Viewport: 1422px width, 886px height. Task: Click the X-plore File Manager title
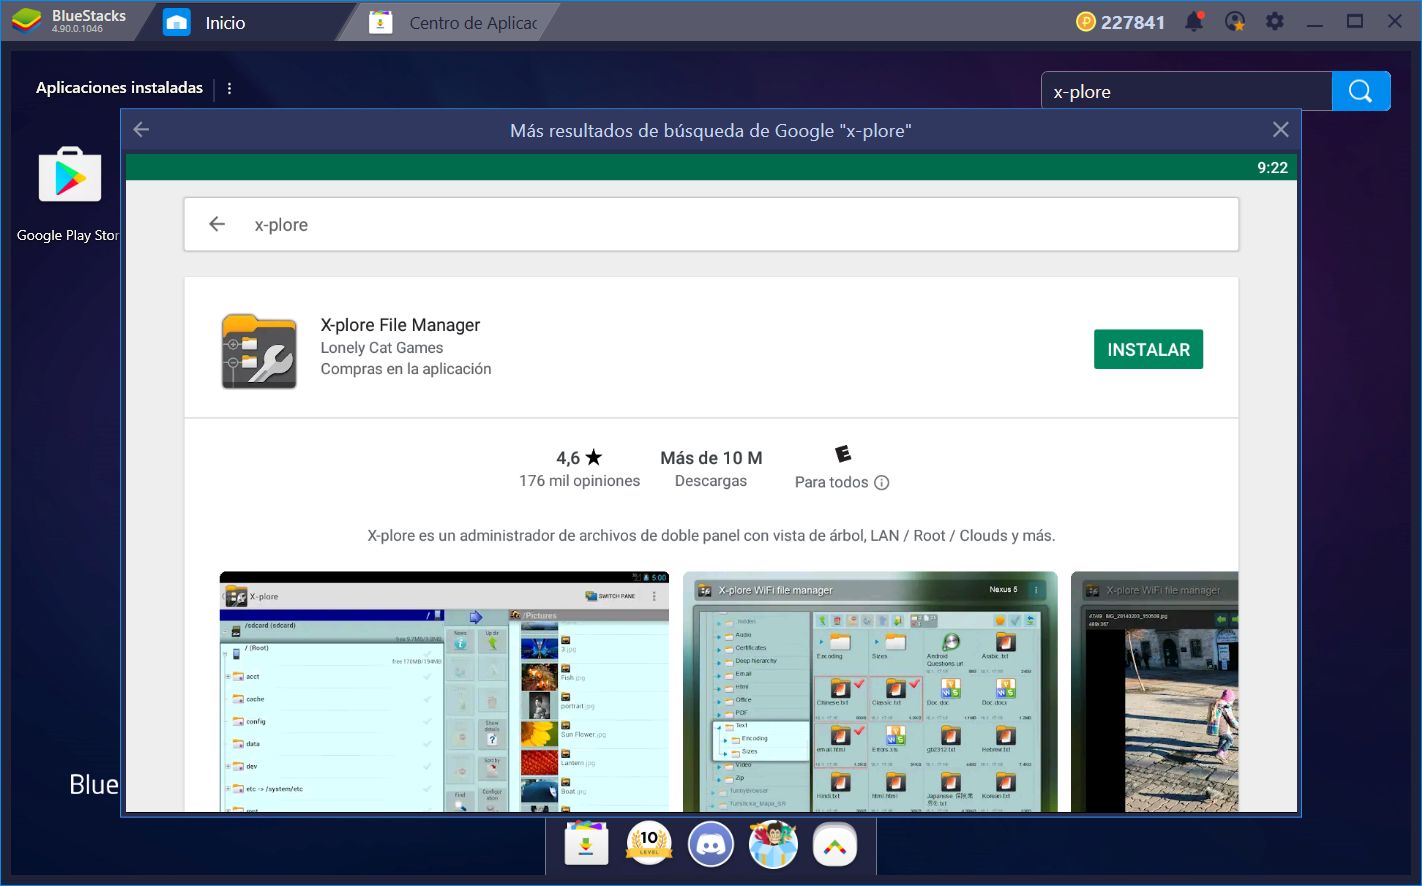[400, 325]
